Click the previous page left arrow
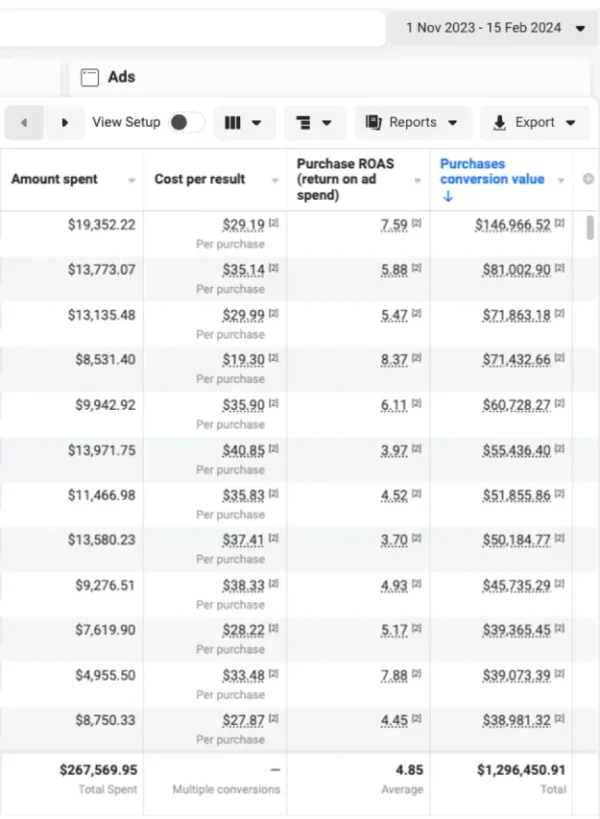Screen dimensions: 600x819 click(x=24, y=123)
